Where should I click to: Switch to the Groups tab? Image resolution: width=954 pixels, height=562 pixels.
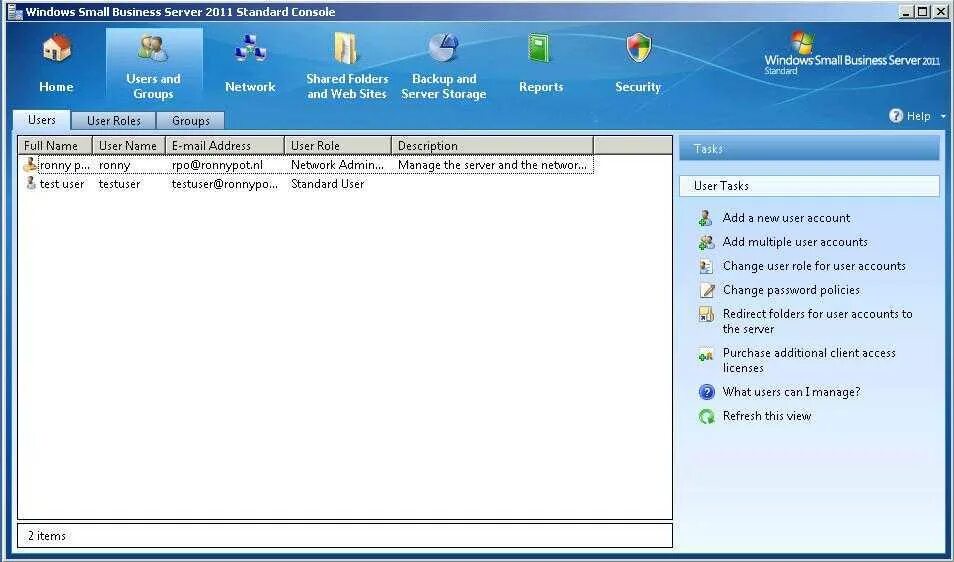tap(190, 120)
